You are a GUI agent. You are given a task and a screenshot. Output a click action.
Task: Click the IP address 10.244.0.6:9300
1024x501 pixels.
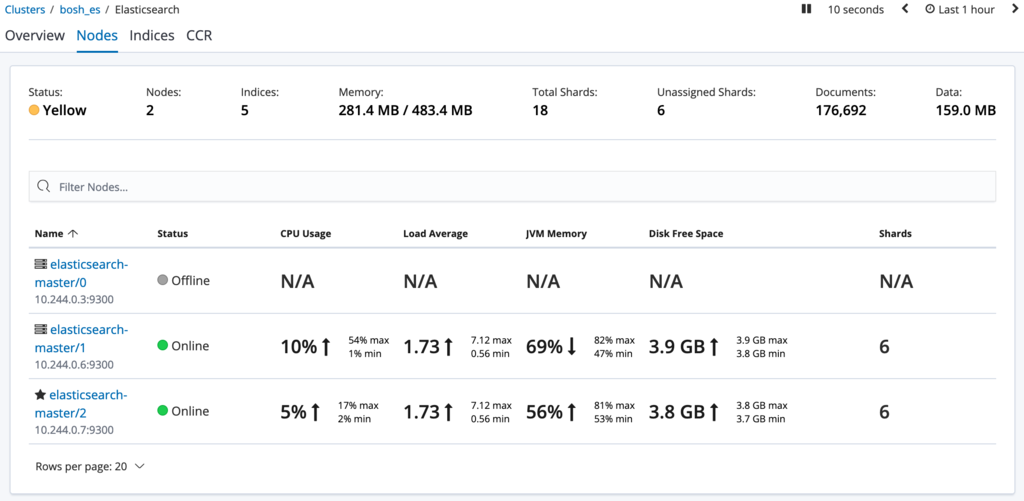[74, 364]
